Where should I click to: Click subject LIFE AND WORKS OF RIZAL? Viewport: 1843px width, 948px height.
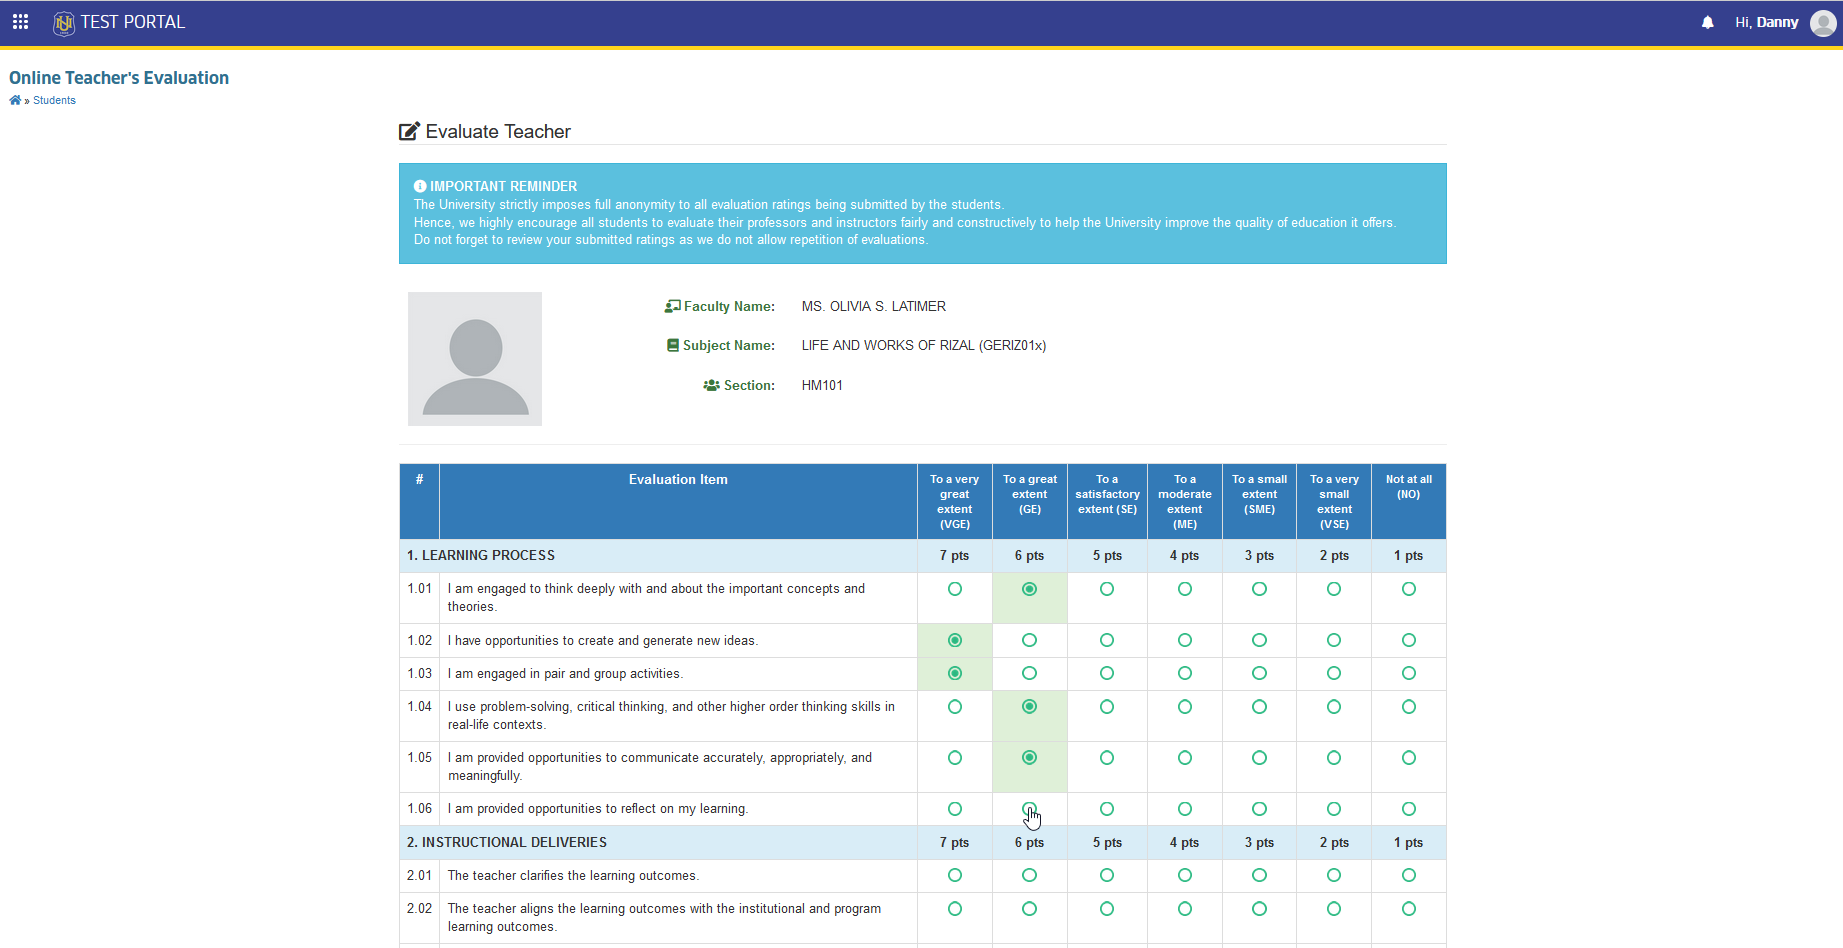[x=924, y=345]
